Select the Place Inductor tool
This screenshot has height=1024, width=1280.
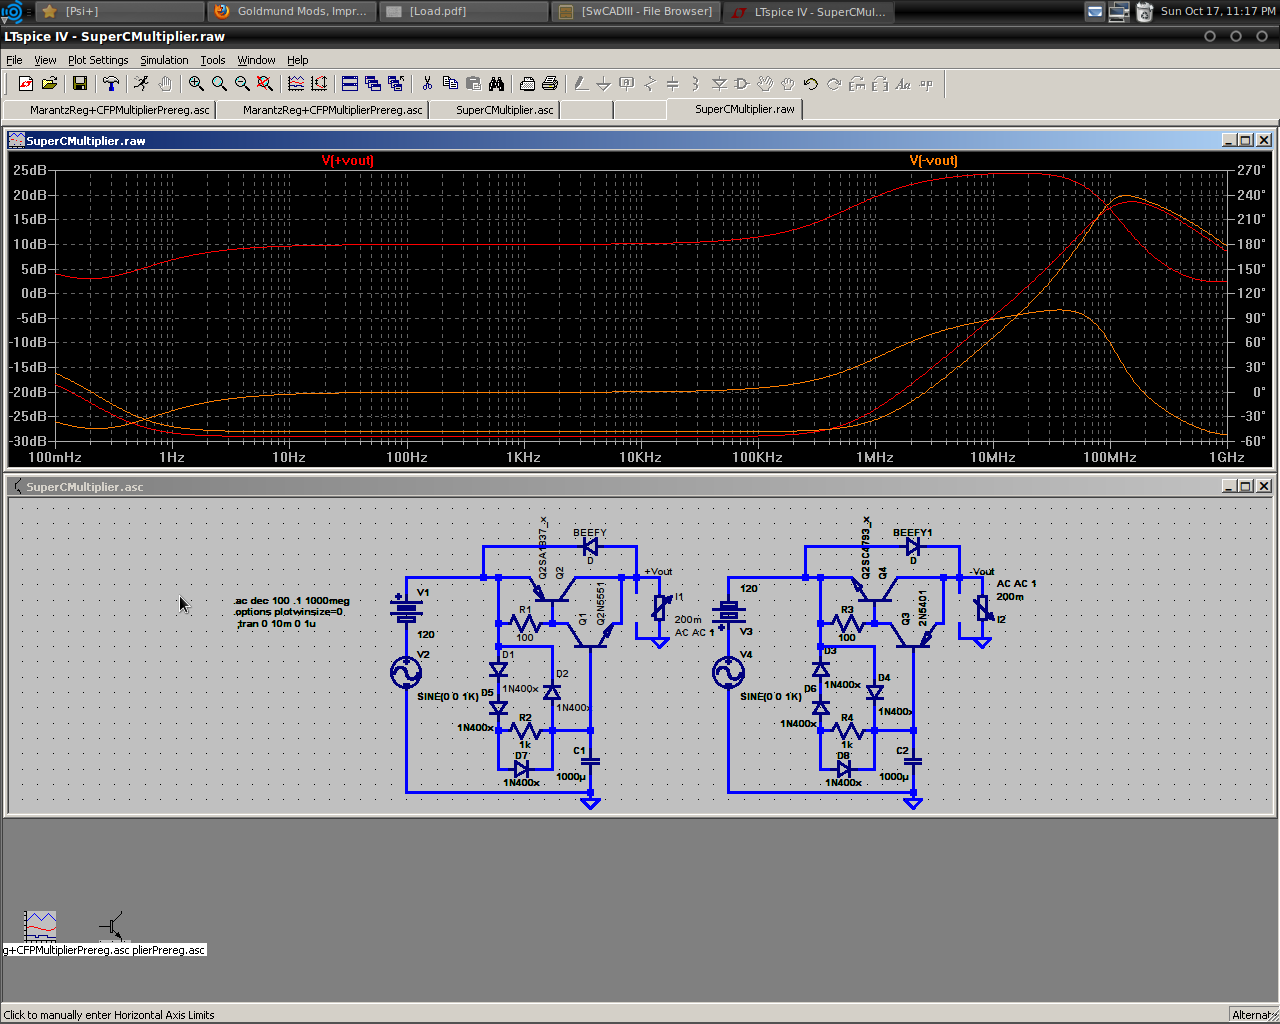(696, 84)
